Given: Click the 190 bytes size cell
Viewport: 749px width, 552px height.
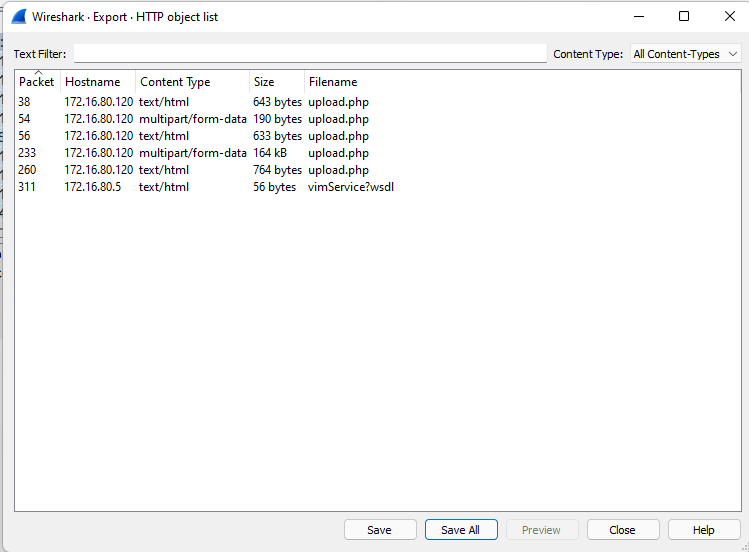Looking at the screenshot, I should click(x=277, y=119).
